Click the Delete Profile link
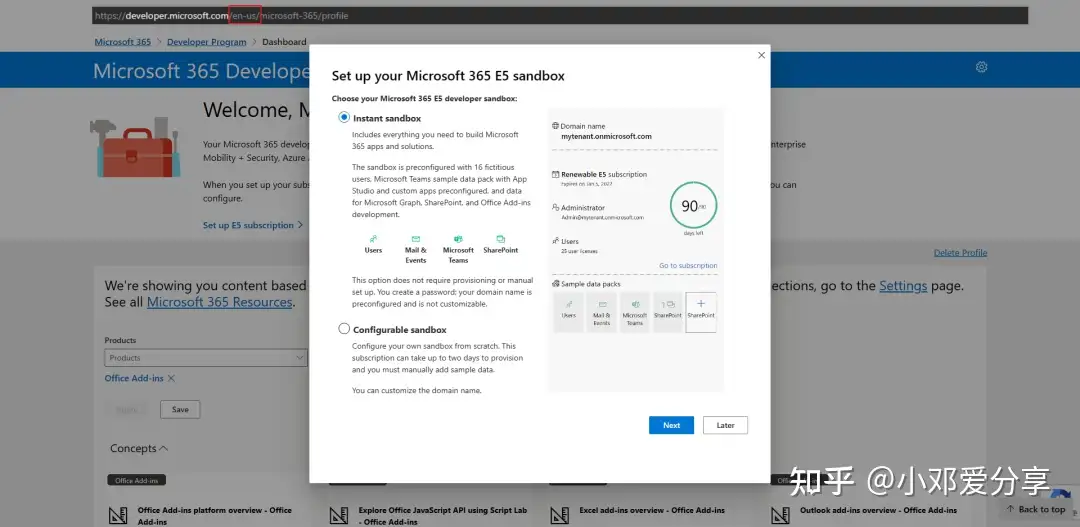This screenshot has height=527, width=1080. point(960,253)
